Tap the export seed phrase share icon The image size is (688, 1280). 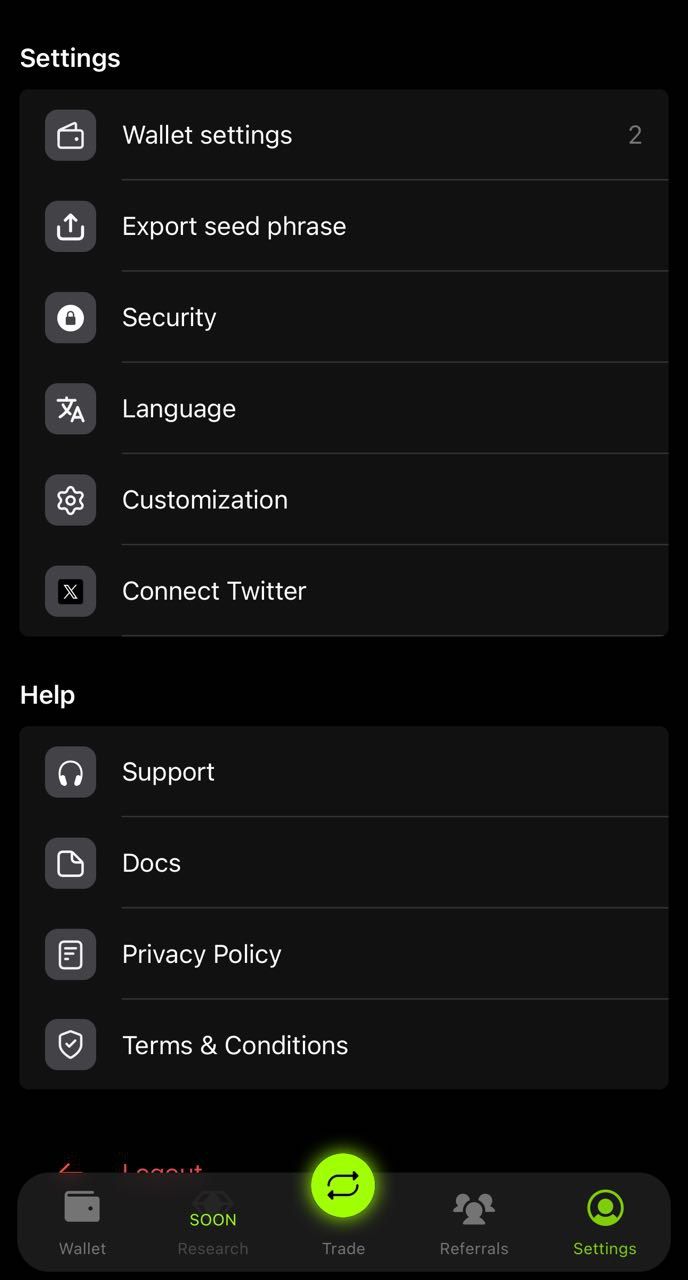70,226
